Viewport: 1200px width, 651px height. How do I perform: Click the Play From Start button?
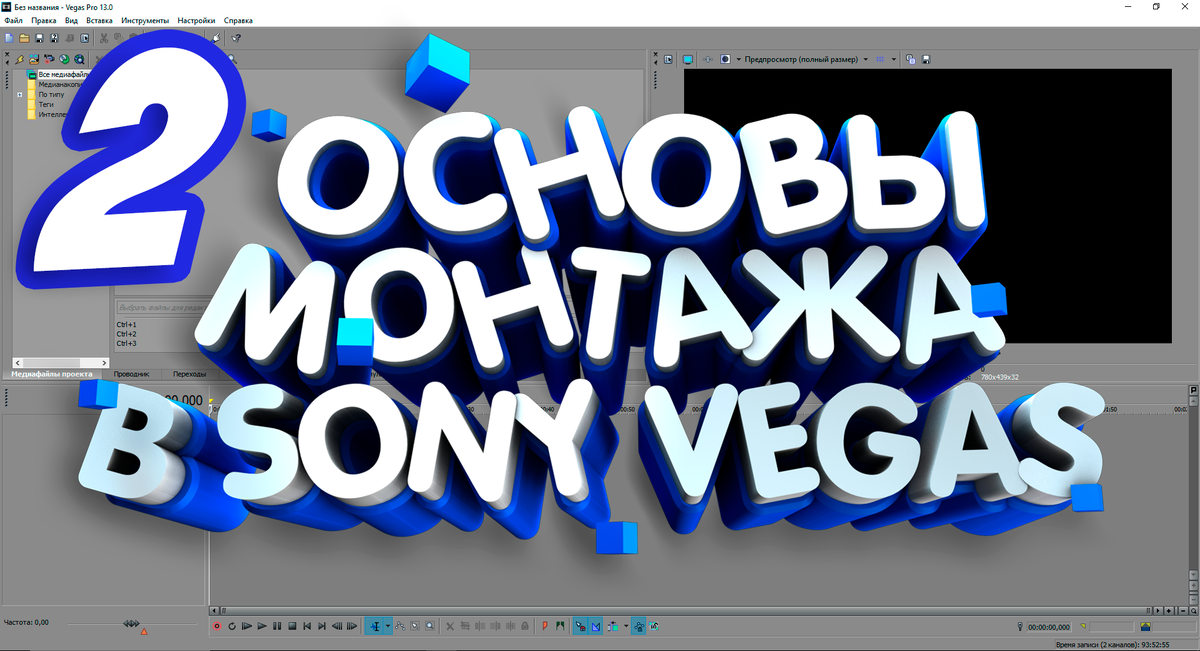click(x=247, y=627)
